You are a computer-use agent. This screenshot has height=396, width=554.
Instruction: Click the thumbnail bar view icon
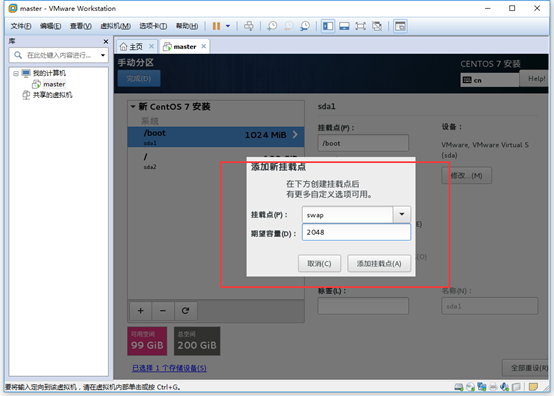point(344,26)
